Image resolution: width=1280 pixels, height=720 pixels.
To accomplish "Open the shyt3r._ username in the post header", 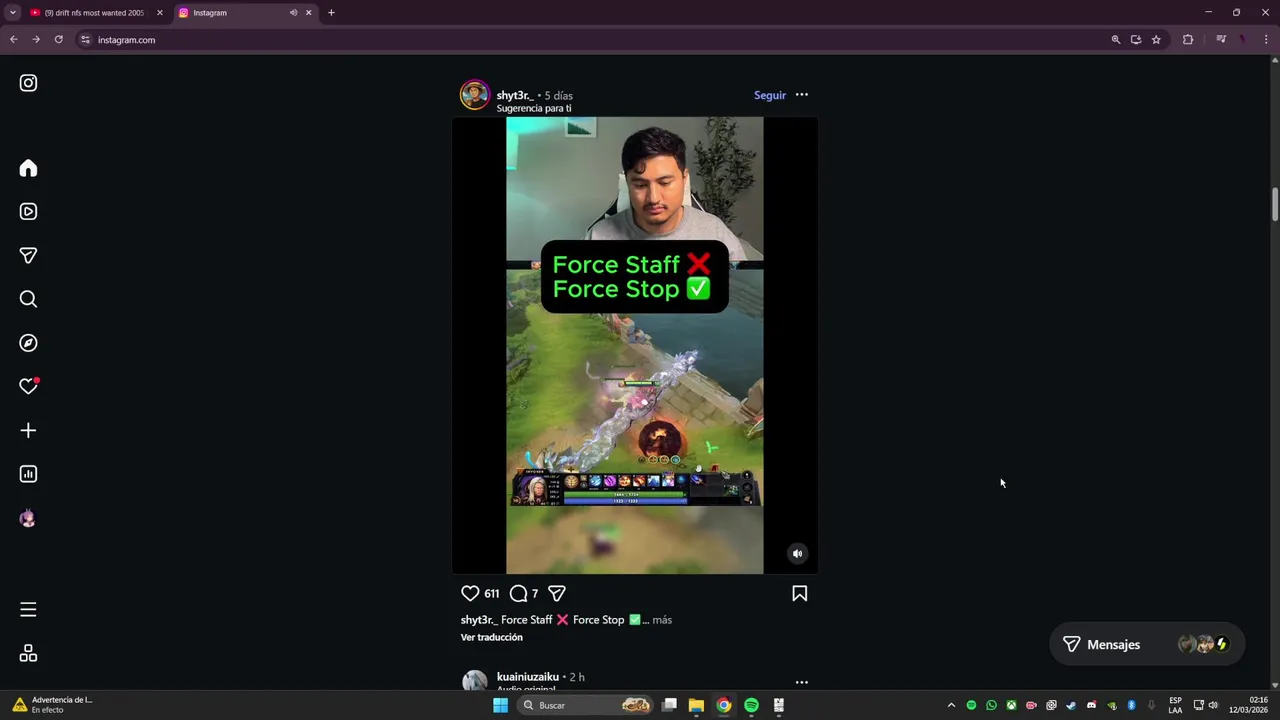I will point(515,95).
